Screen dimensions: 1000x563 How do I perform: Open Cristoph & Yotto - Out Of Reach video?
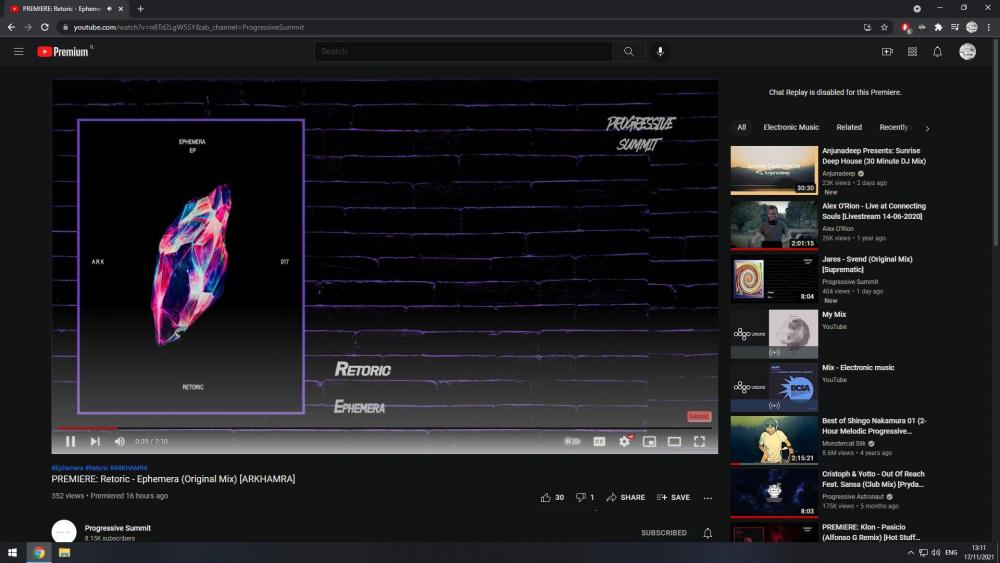click(873, 479)
